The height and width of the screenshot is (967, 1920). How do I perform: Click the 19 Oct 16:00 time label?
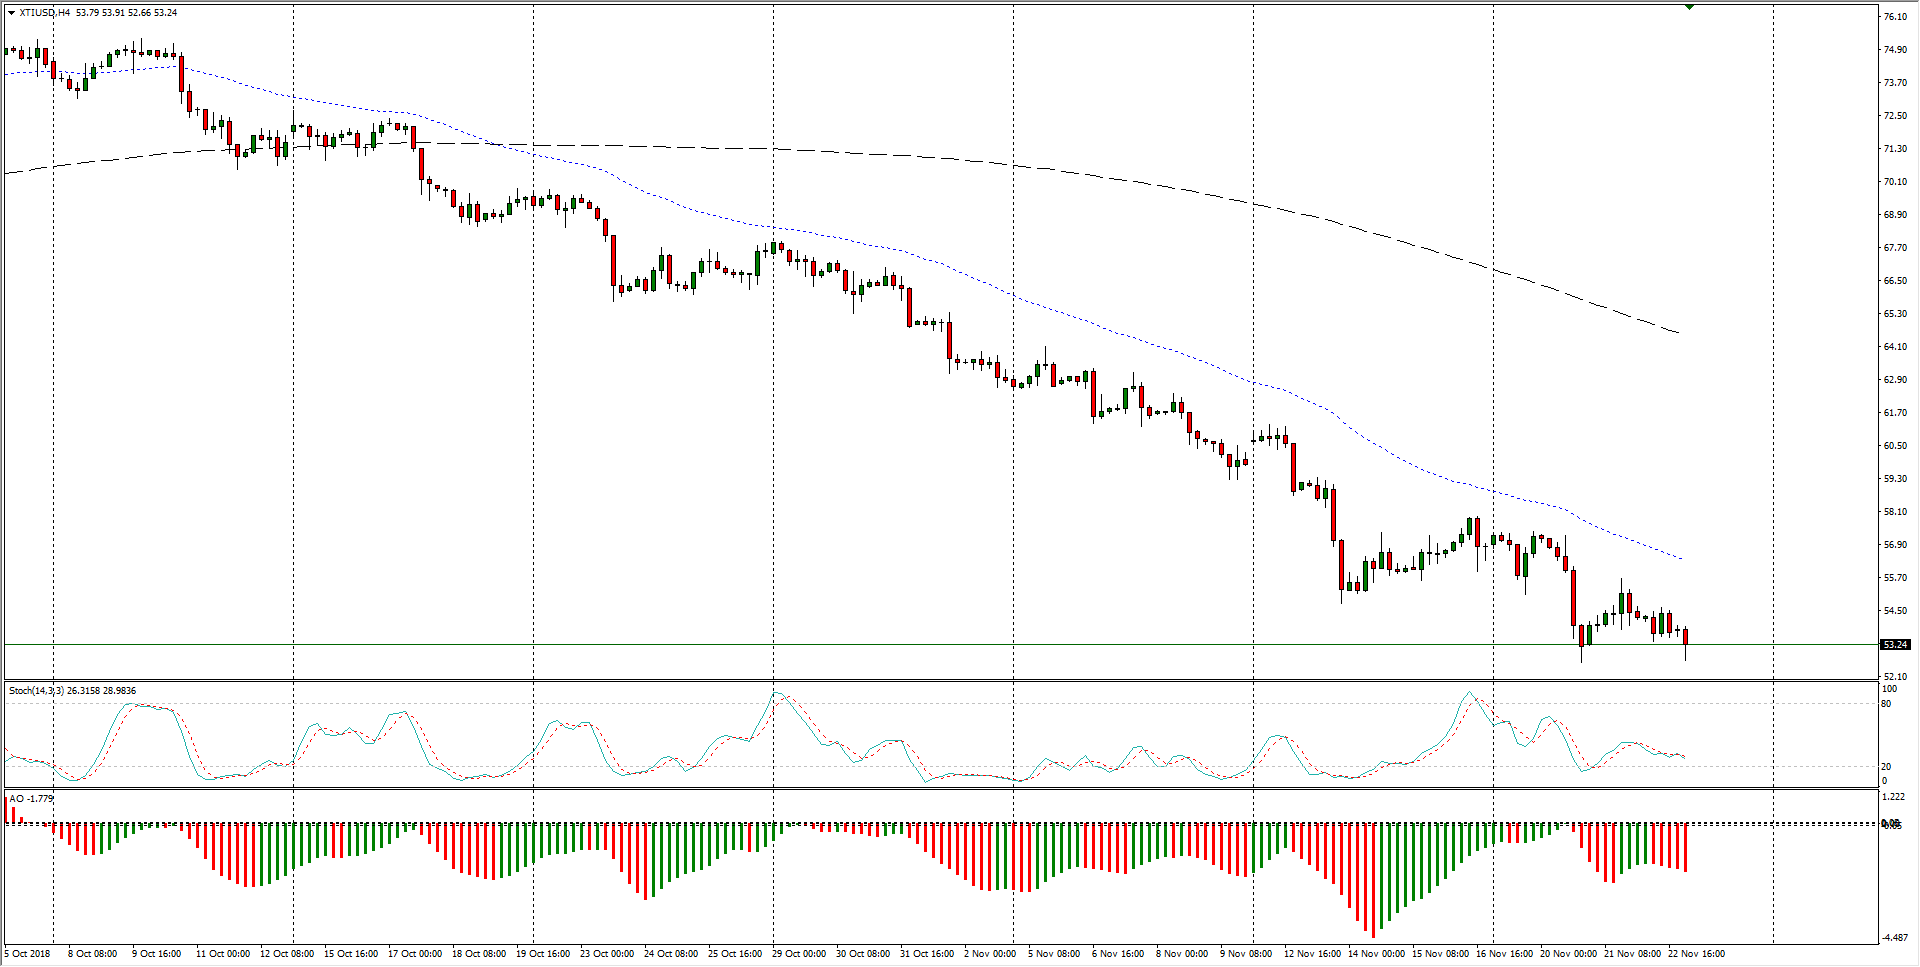543,954
